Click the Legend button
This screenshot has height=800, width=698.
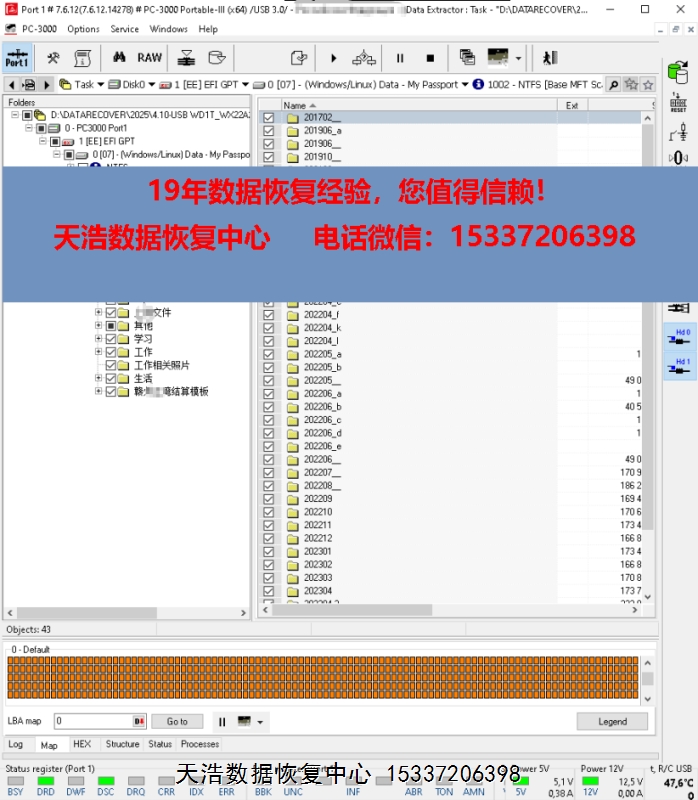click(x=612, y=721)
